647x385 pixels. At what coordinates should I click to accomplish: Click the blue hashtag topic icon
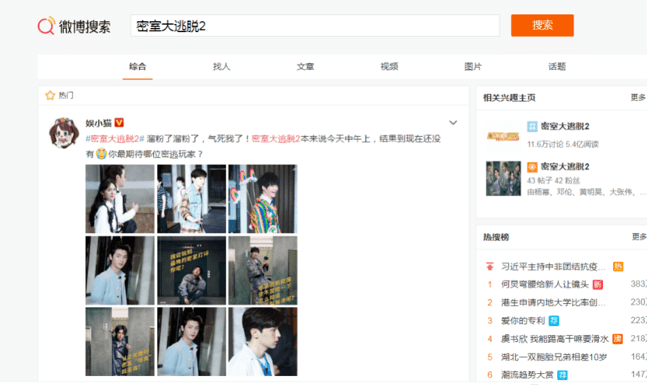click(532, 126)
